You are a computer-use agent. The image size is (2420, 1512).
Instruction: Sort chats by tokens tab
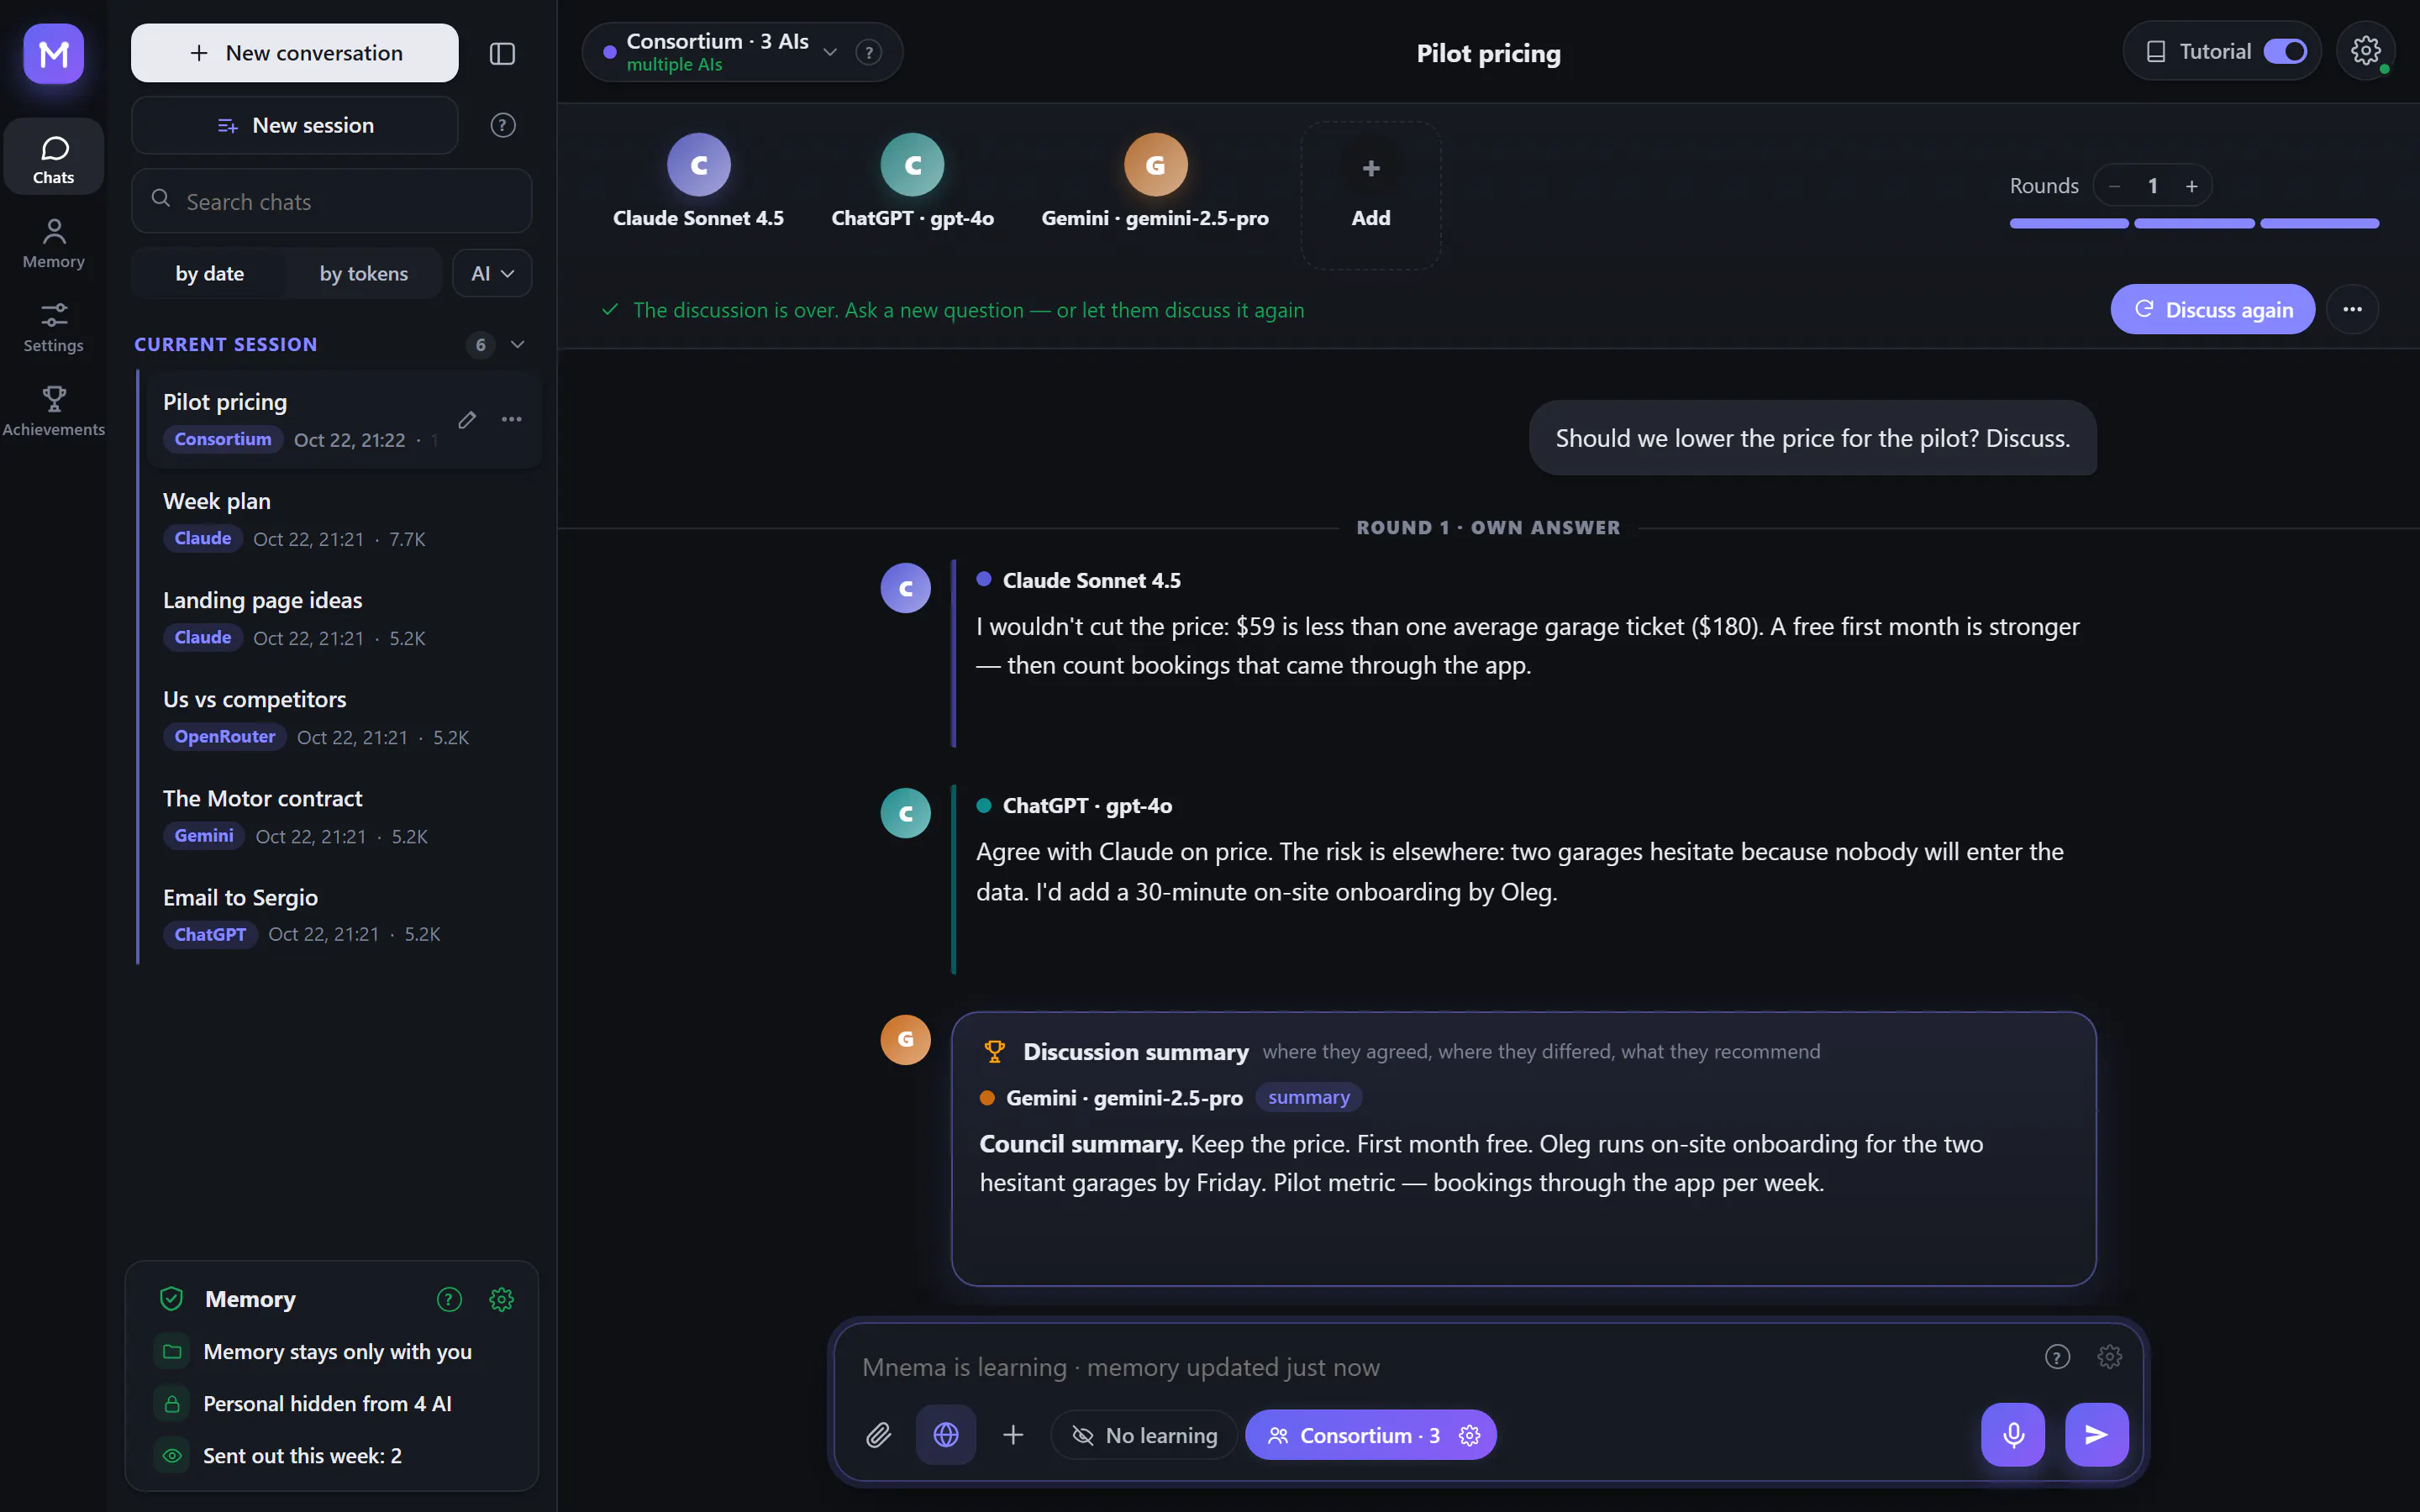(x=364, y=273)
